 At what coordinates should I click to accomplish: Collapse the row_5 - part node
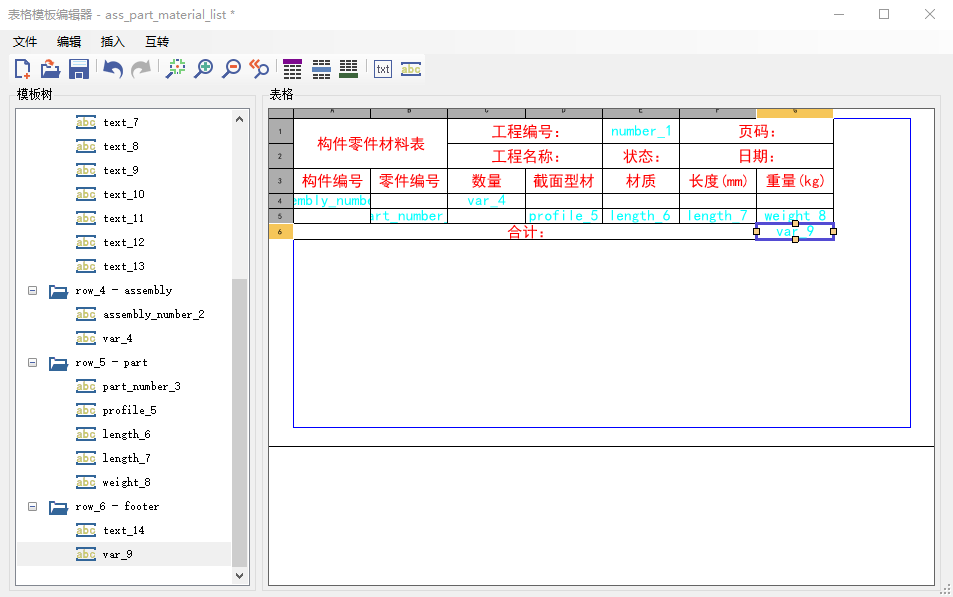click(x=33, y=363)
